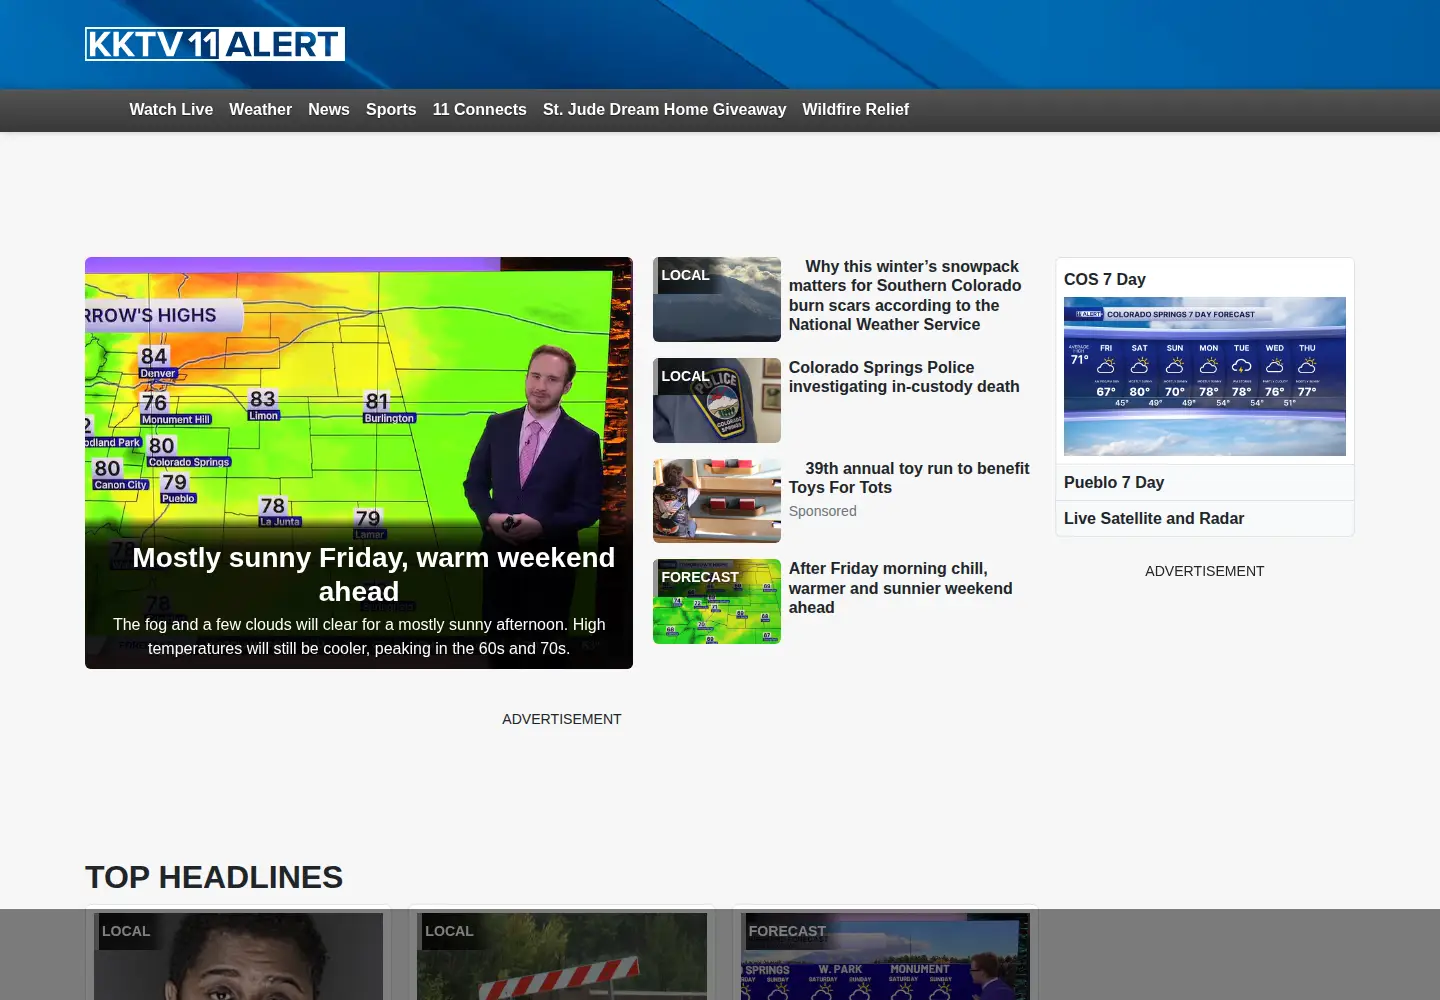The width and height of the screenshot is (1440, 1000).
Task: Open the 39th annual toy run article
Action: tap(909, 478)
